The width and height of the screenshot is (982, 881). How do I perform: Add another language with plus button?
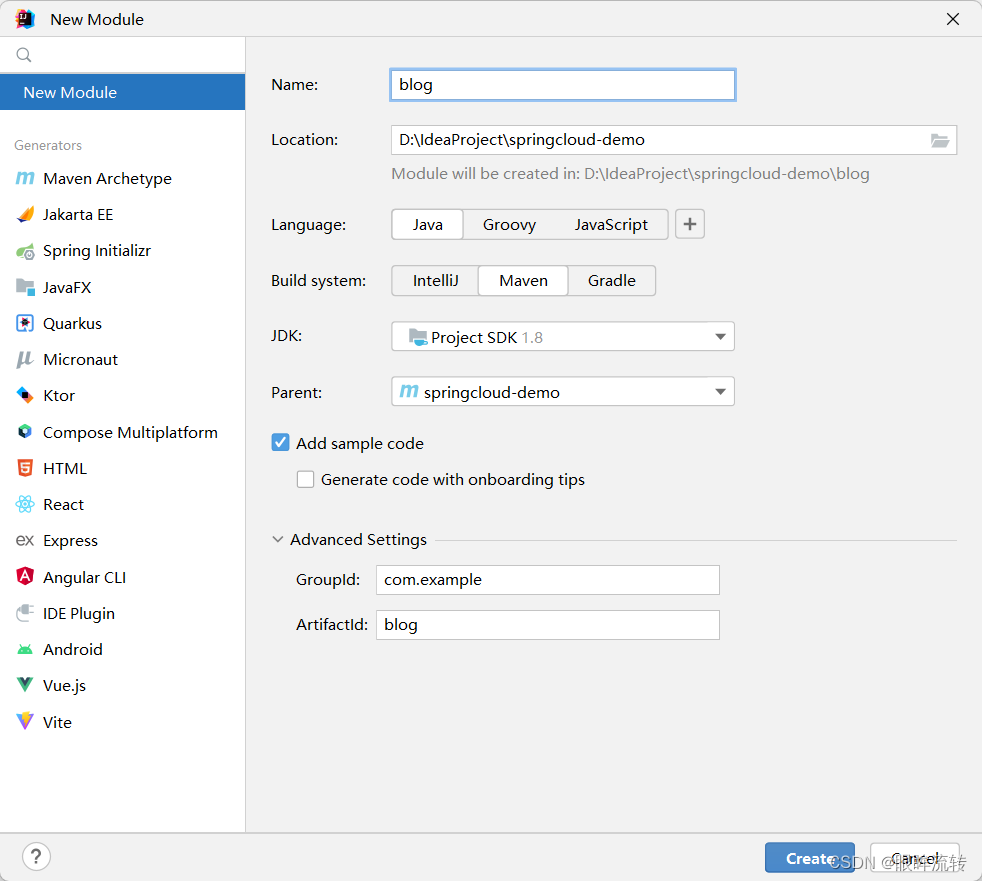pos(690,224)
